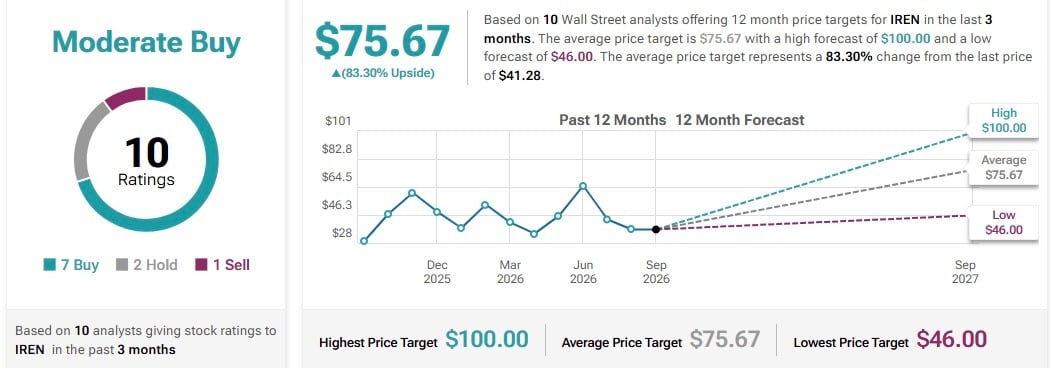Click the first chart point near $28

click(364, 241)
